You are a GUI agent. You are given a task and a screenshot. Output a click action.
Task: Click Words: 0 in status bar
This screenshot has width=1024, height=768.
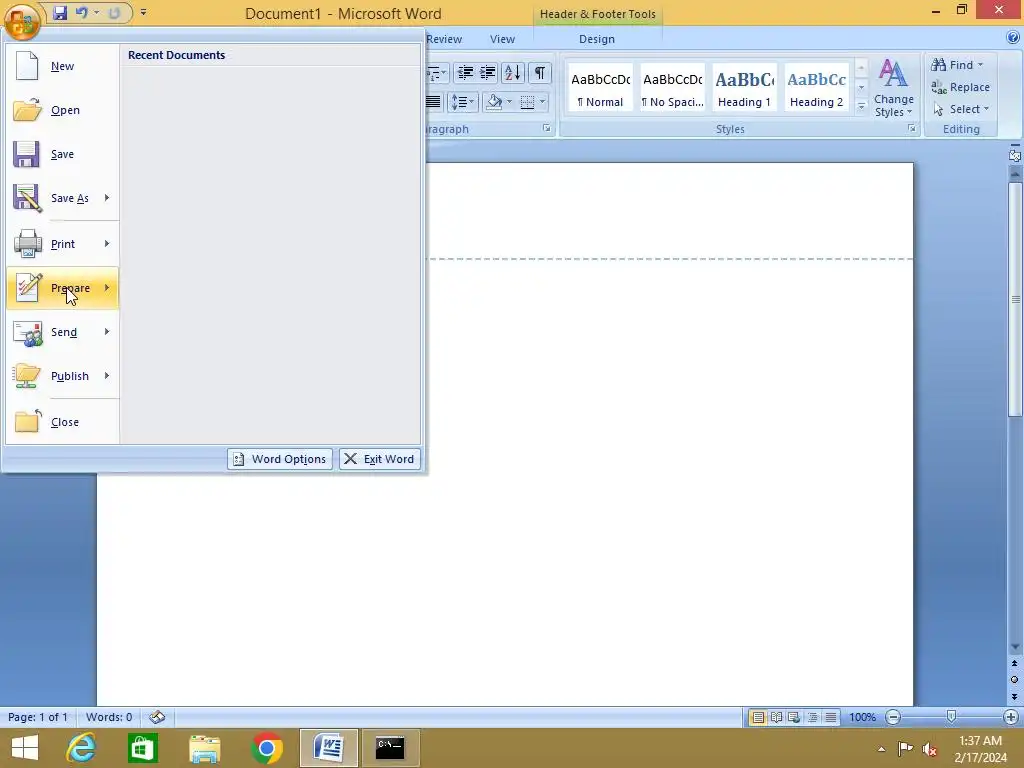[108, 717]
